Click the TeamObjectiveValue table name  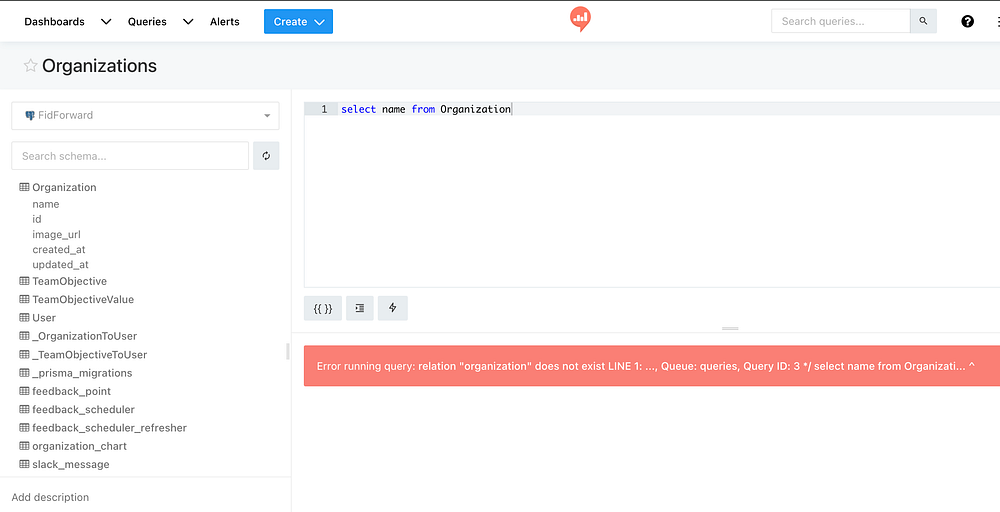[x=83, y=299]
